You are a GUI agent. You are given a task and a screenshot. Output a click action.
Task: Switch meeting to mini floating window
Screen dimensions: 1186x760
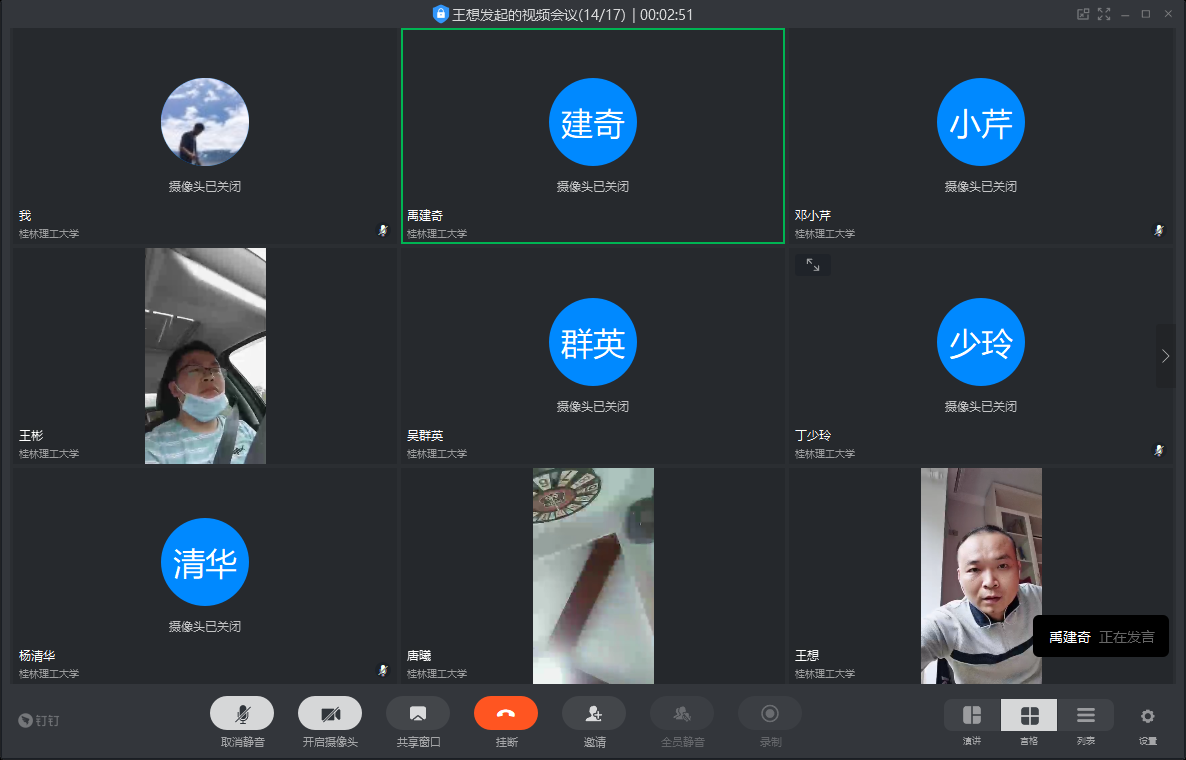point(1082,14)
